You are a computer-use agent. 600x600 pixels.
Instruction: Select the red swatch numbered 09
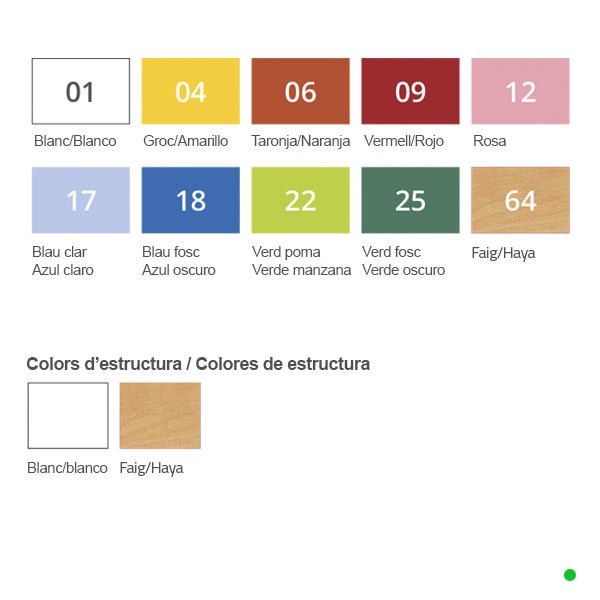click(410, 91)
